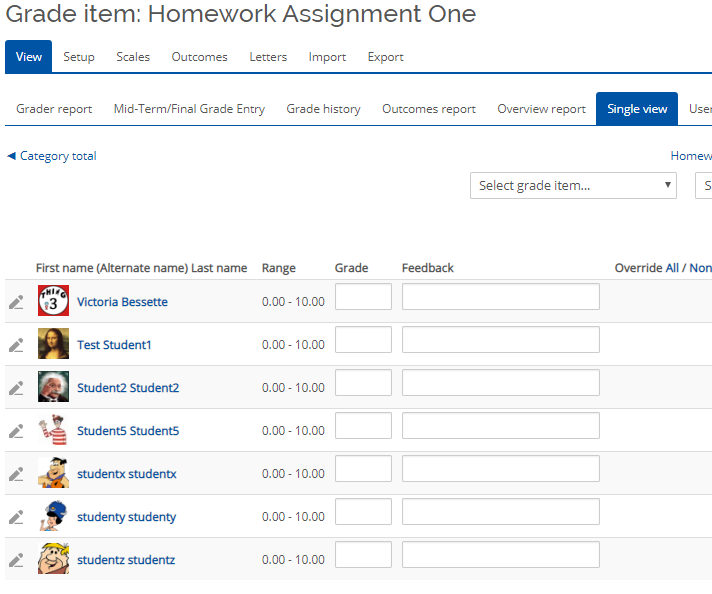712x594 pixels.
Task: Click the edit pencil icon for studentx studentx
Action: tap(16, 474)
